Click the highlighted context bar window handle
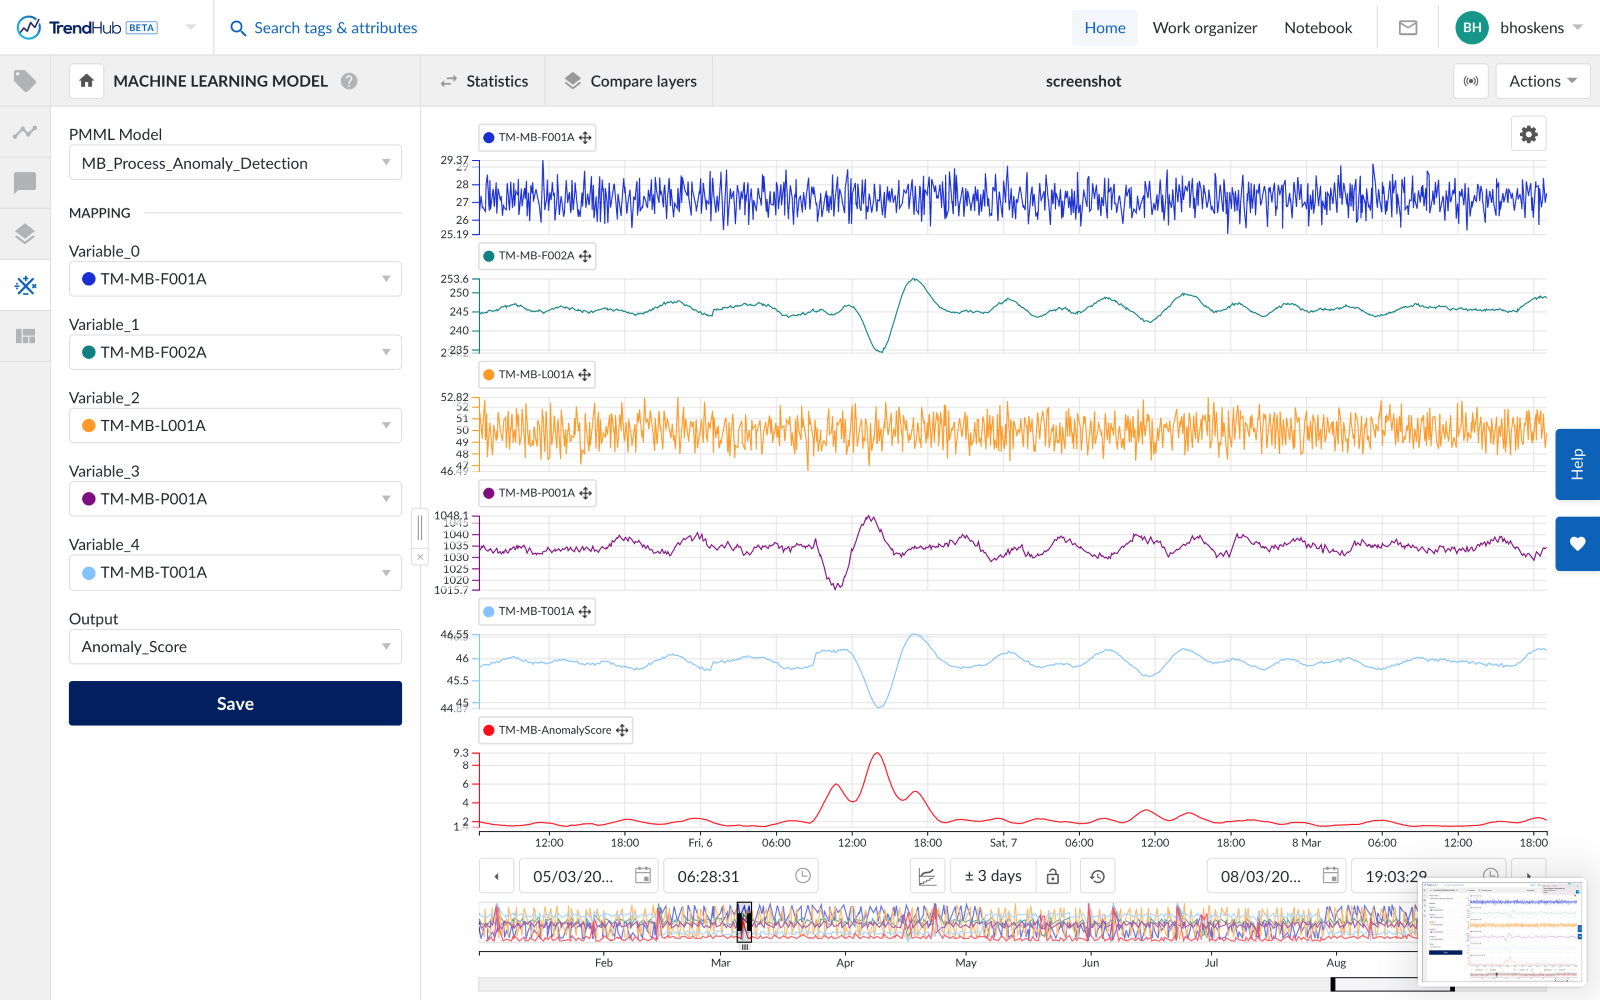 point(744,922)
